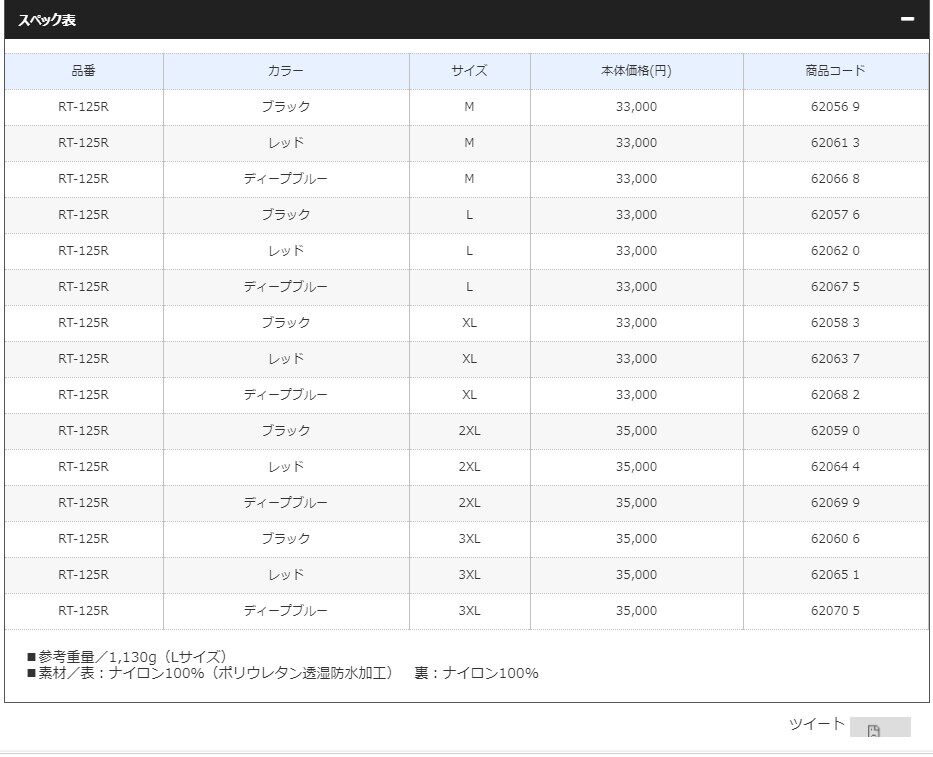The image size is (933, 757).
Task: Click product code 62069 9
Action: 835,503
